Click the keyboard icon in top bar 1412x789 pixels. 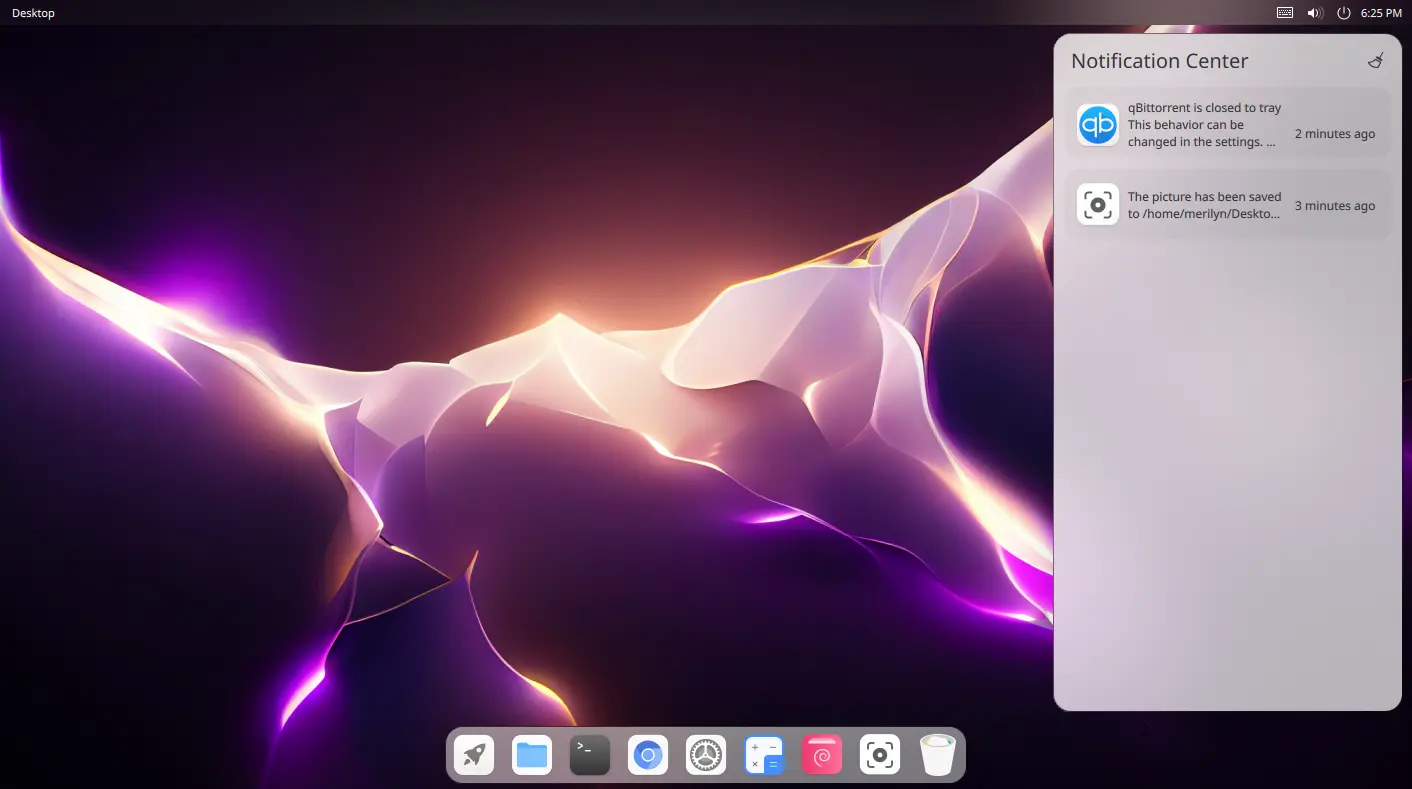point(1286,13)
